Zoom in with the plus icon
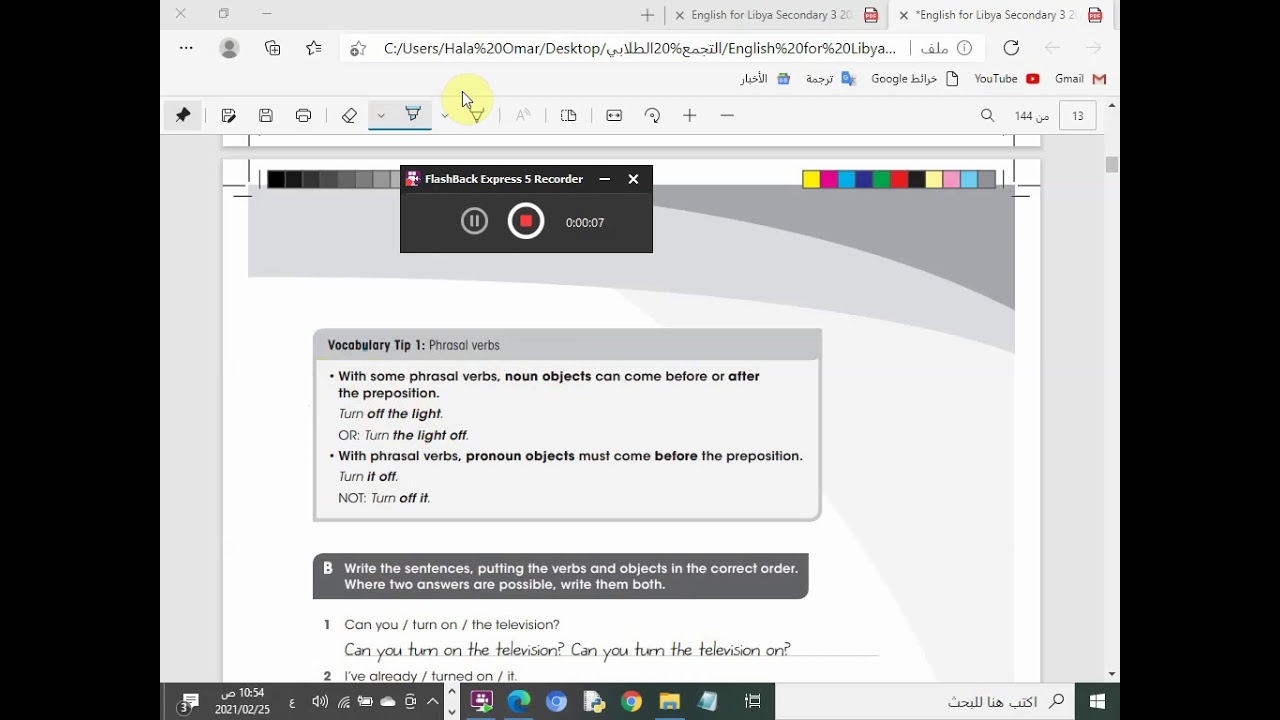This screenshot has width=1280, height=720. click(x=689, y=116)
